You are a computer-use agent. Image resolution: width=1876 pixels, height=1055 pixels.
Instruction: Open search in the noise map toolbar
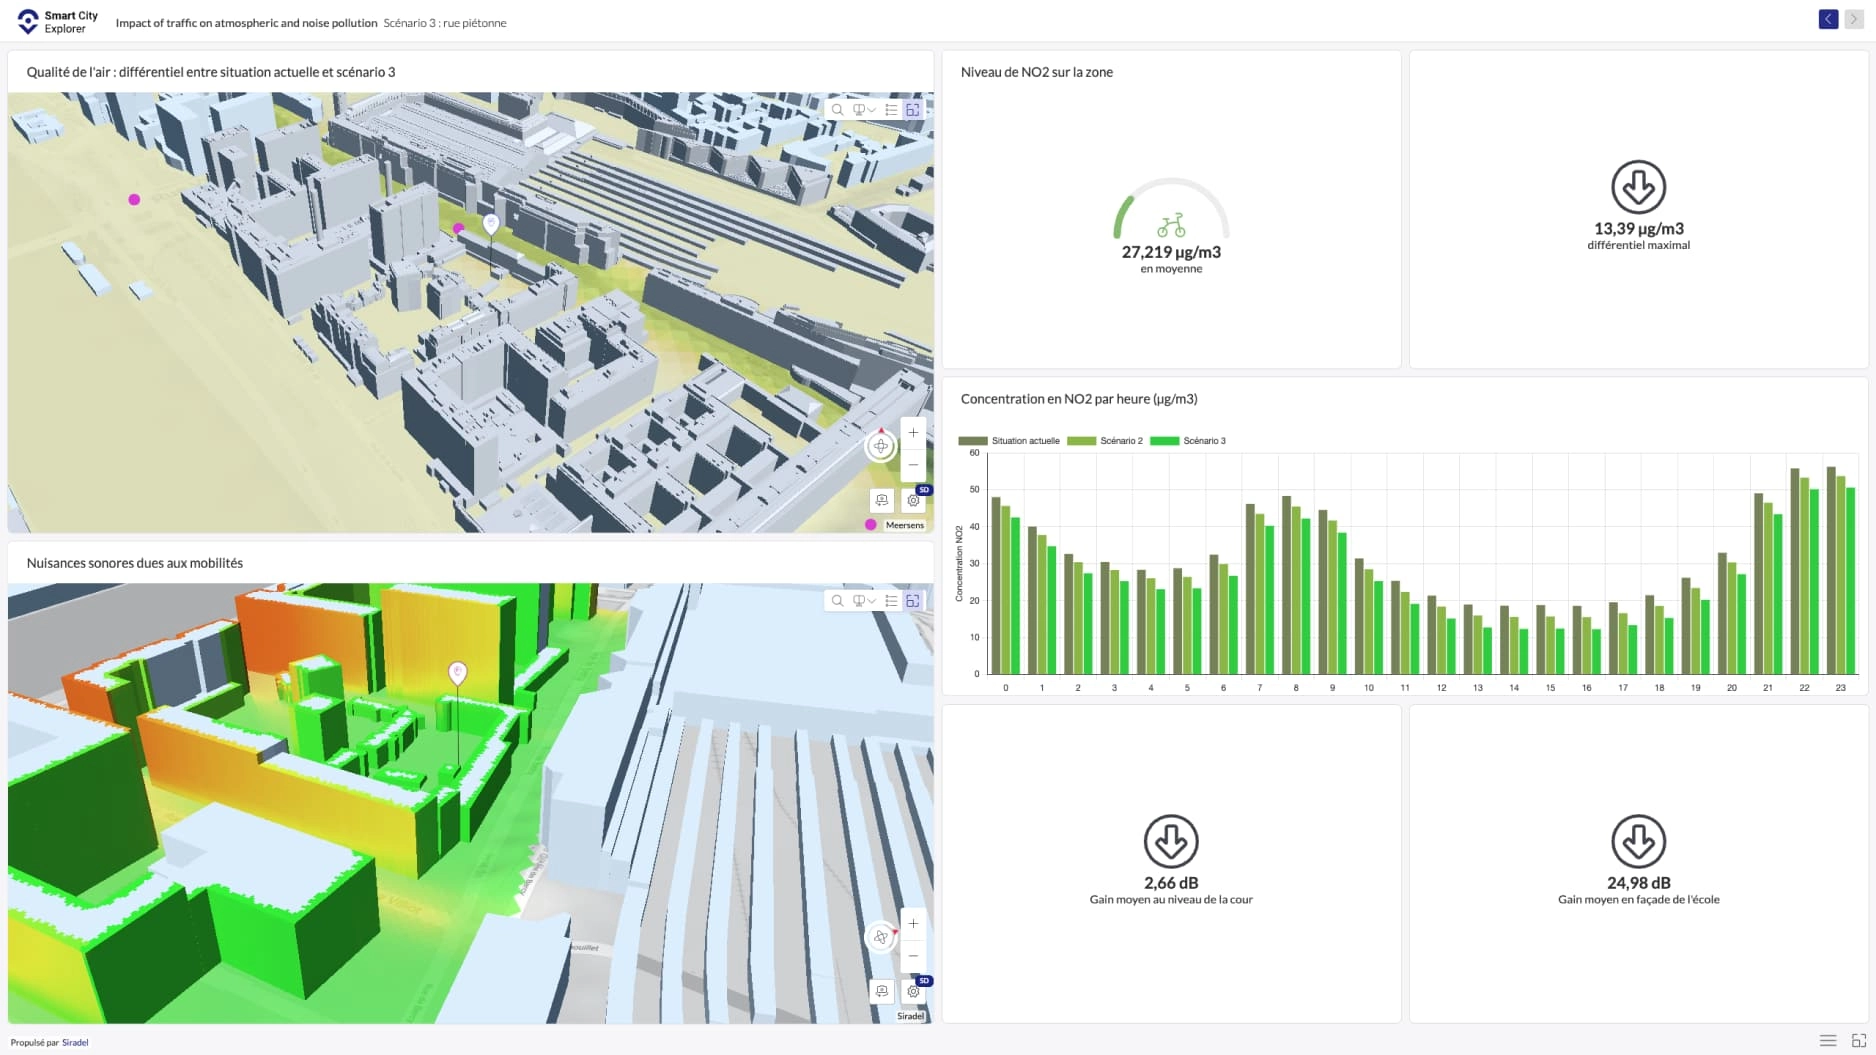837,601
